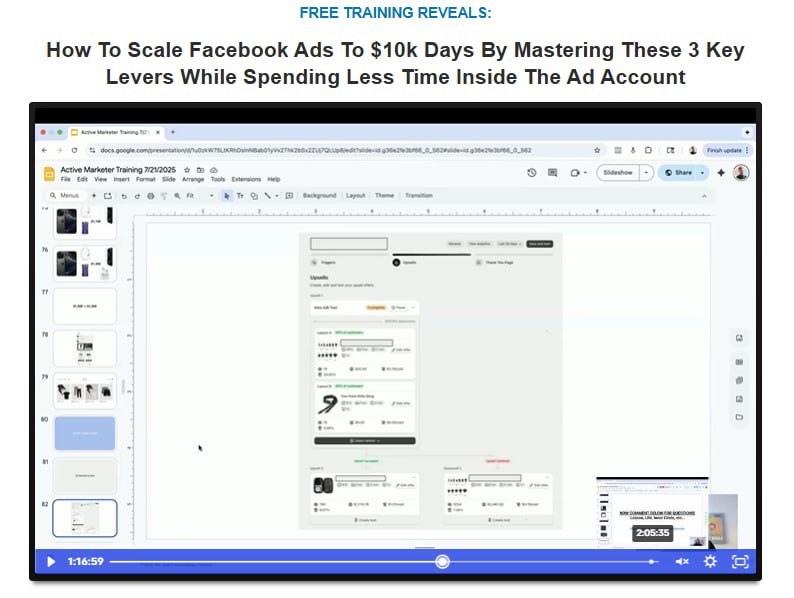Click the Google Slides home logo
Screen dimensions: 794x598
click(x=49, y=174)
